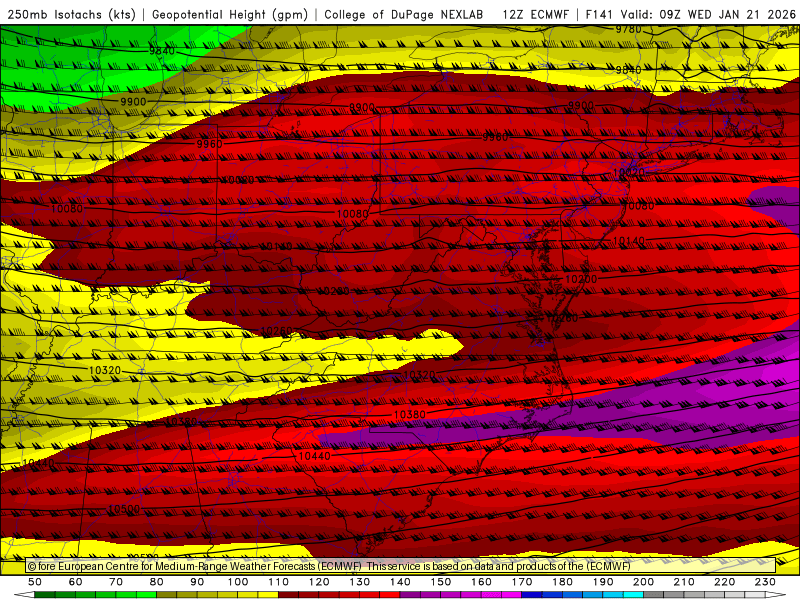The width and height of the screenshot is (800, 600).
Task: Click the '70' value on the color scale
Action: click(116, 582)
